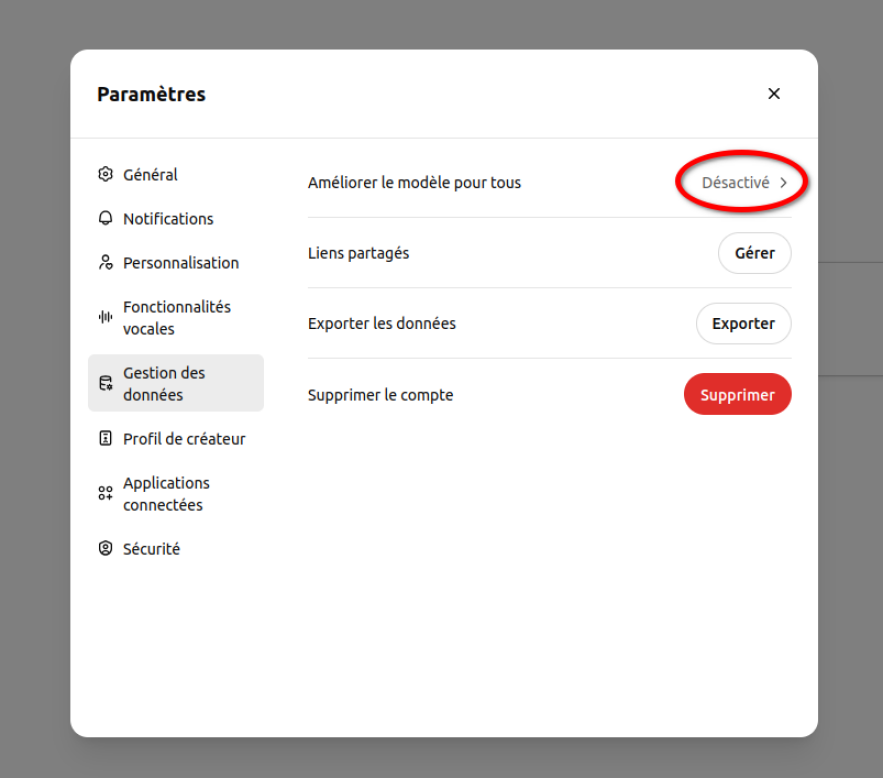
Task: Click the gear icon beside Général
Action: pos(106,174)
